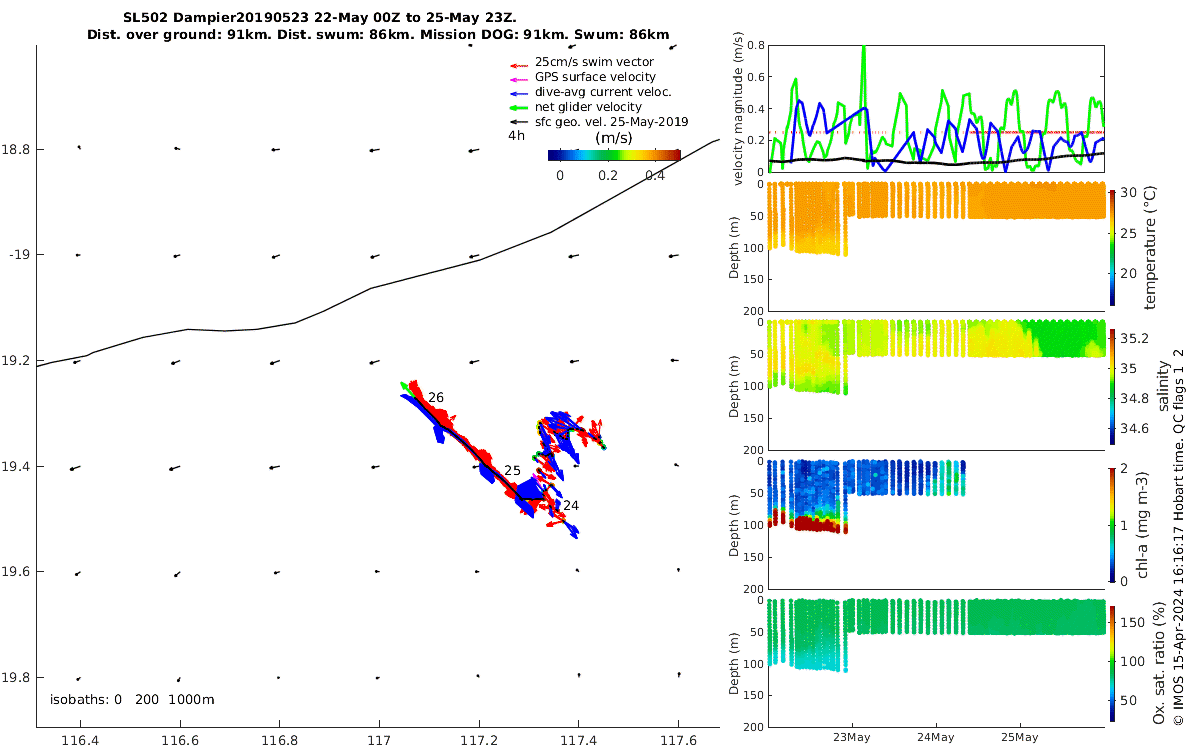Image resolution: width=1200 pixels, height=750 pixels.
Task: Click the '35.2' tick on the salinity colorbar
Action: pyautogui.click(x=1136, y=338)
